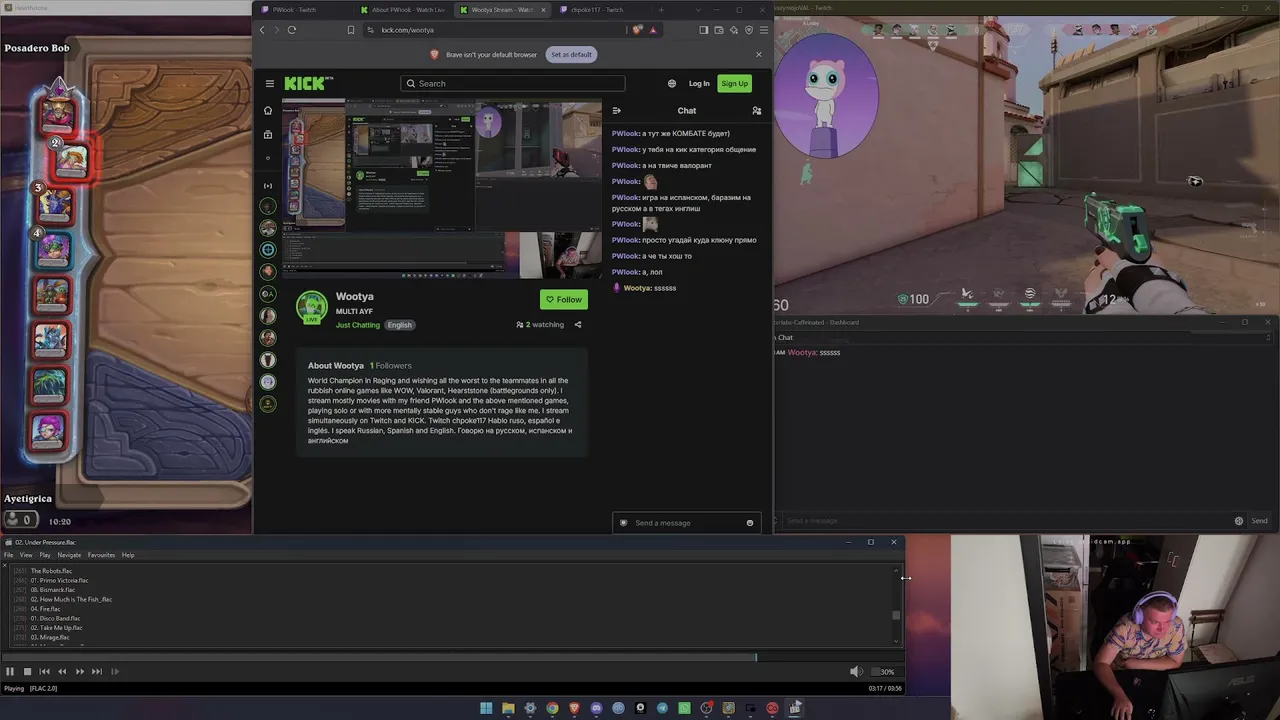Rewind the current track

click(62, 672)
